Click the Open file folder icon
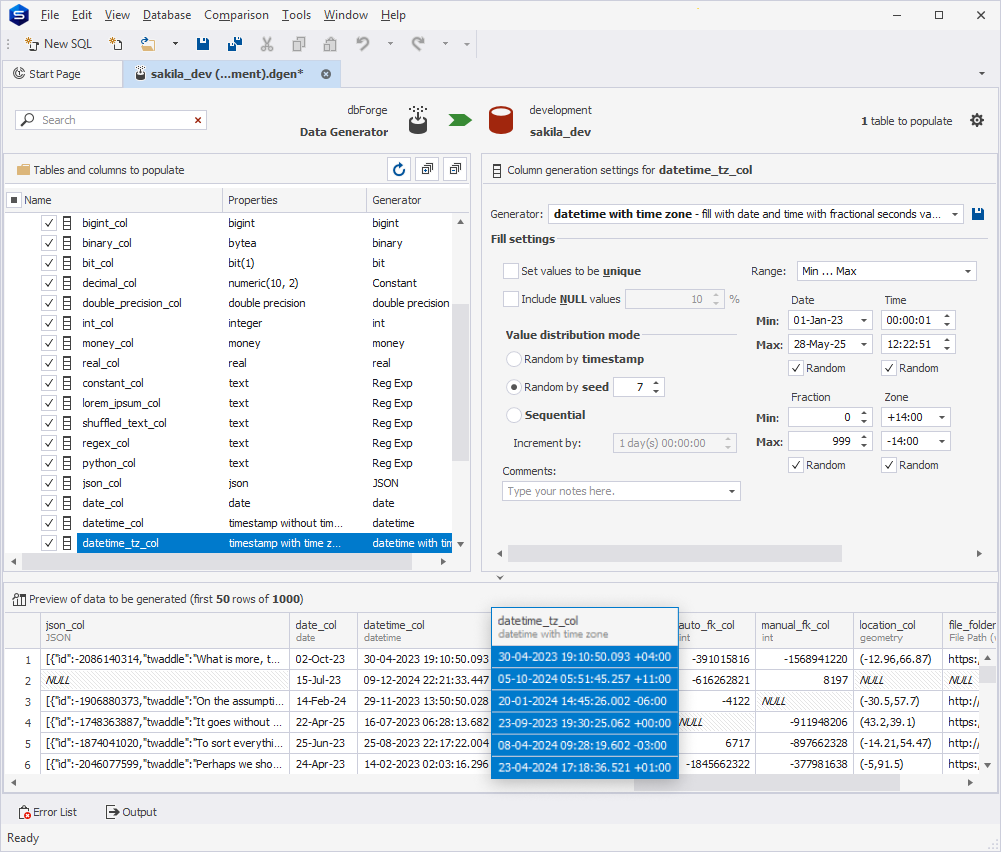This screenshot has height=852, width=1001. click(x=147, y=44)
